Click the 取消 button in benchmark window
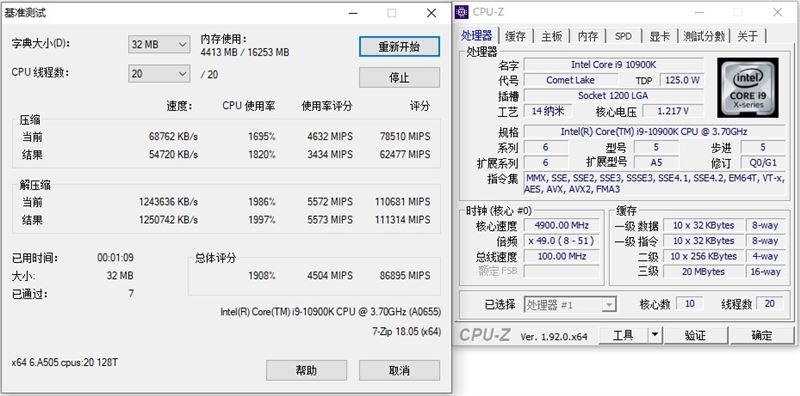 click(x=399, y=370)
